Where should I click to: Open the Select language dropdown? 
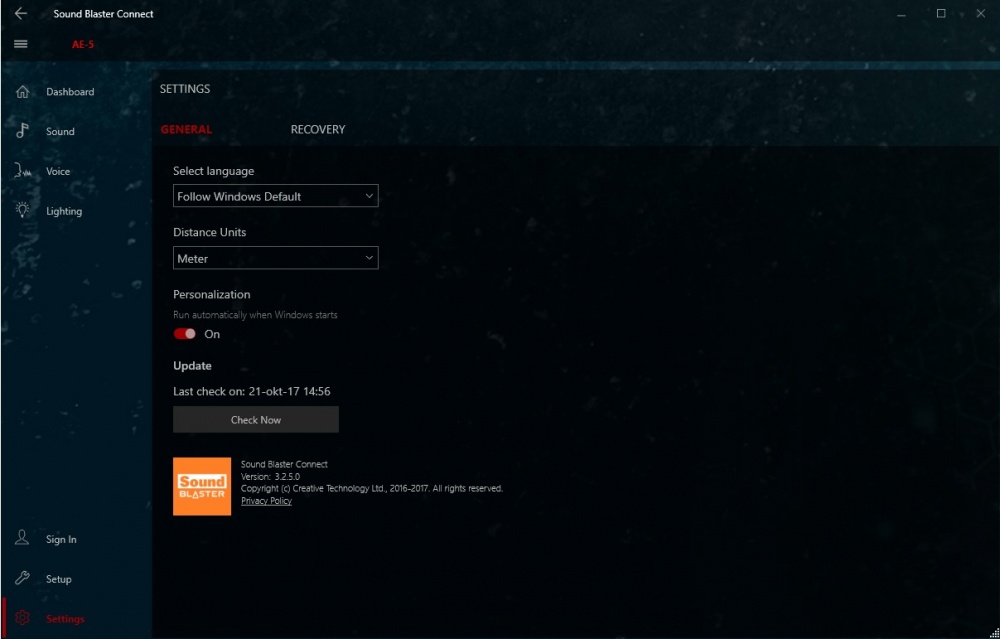pos(276,196)
